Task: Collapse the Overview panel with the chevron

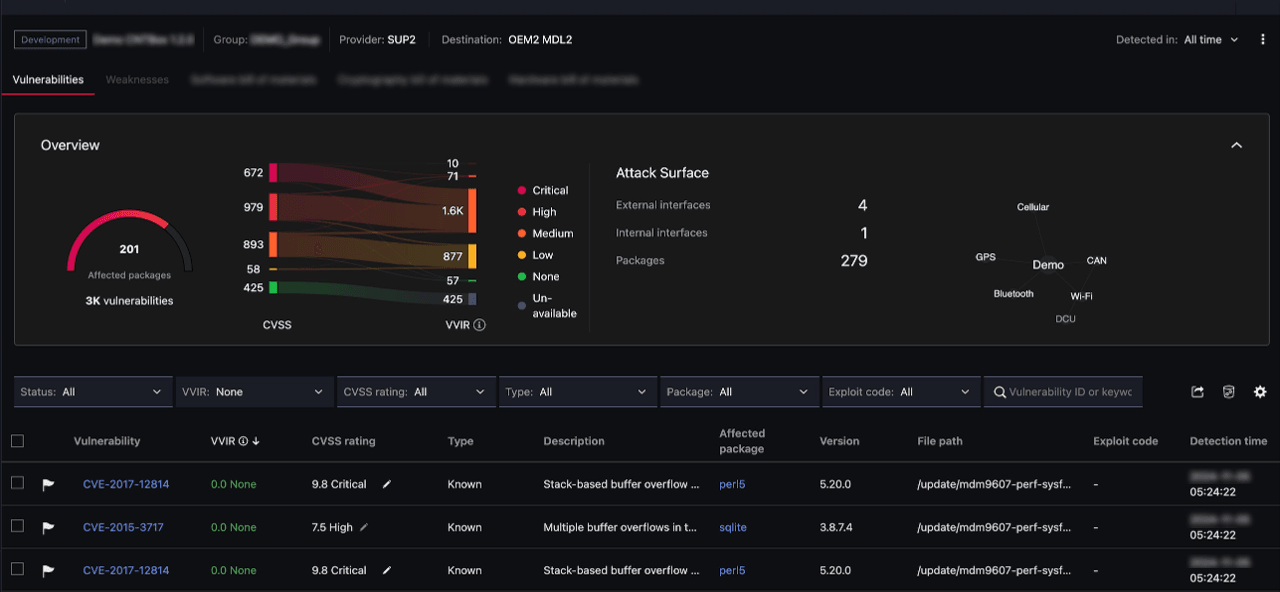Action: click(1236, 145)
